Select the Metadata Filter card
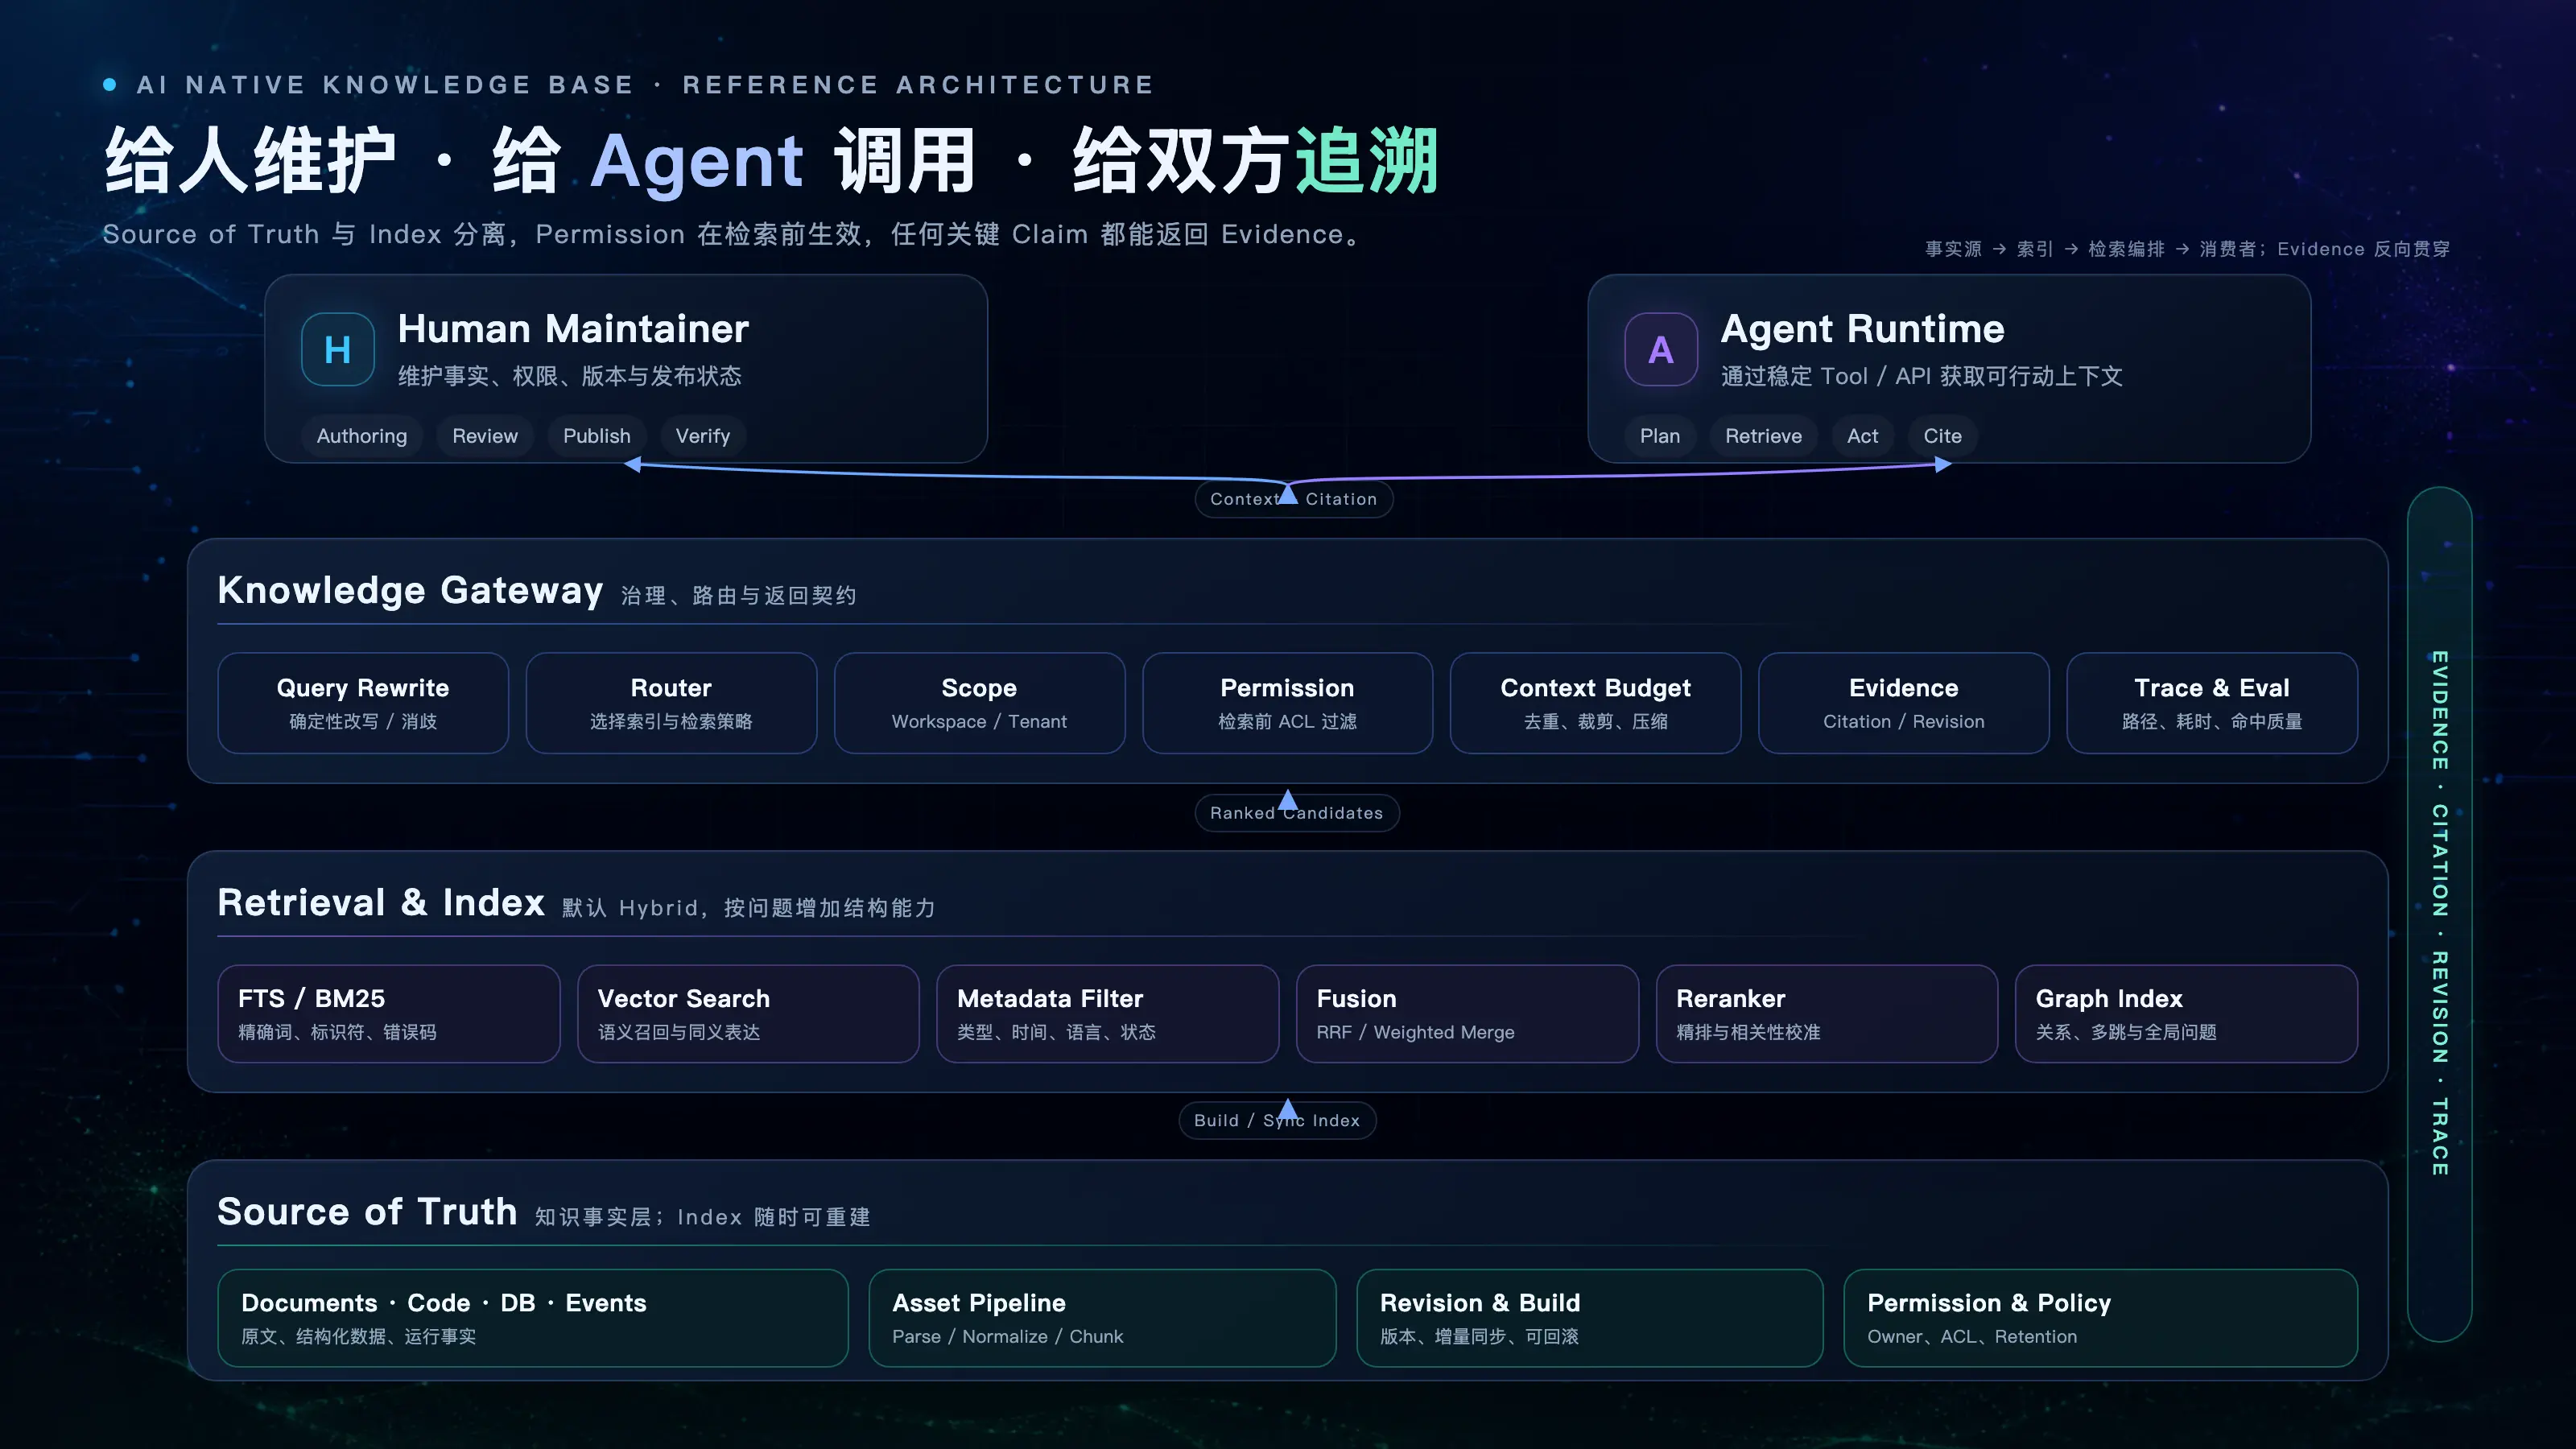 pos(1107,1014)
